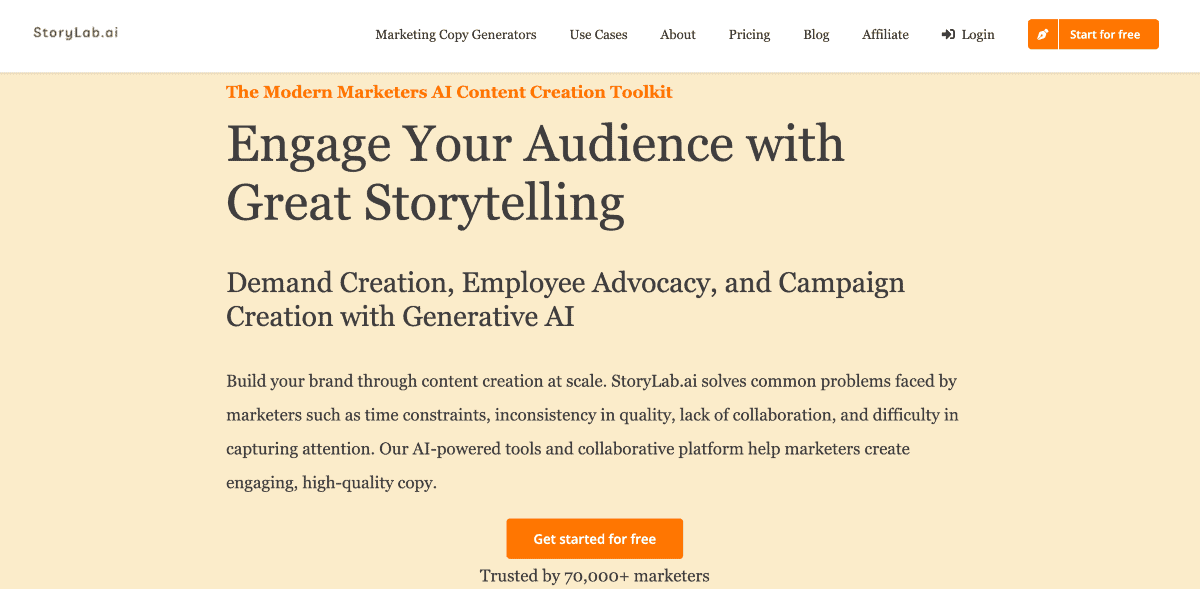Screen dimensions: 1200x589
Task: Click the word Storytelling in the headline
Action: (x=494, y=202)
